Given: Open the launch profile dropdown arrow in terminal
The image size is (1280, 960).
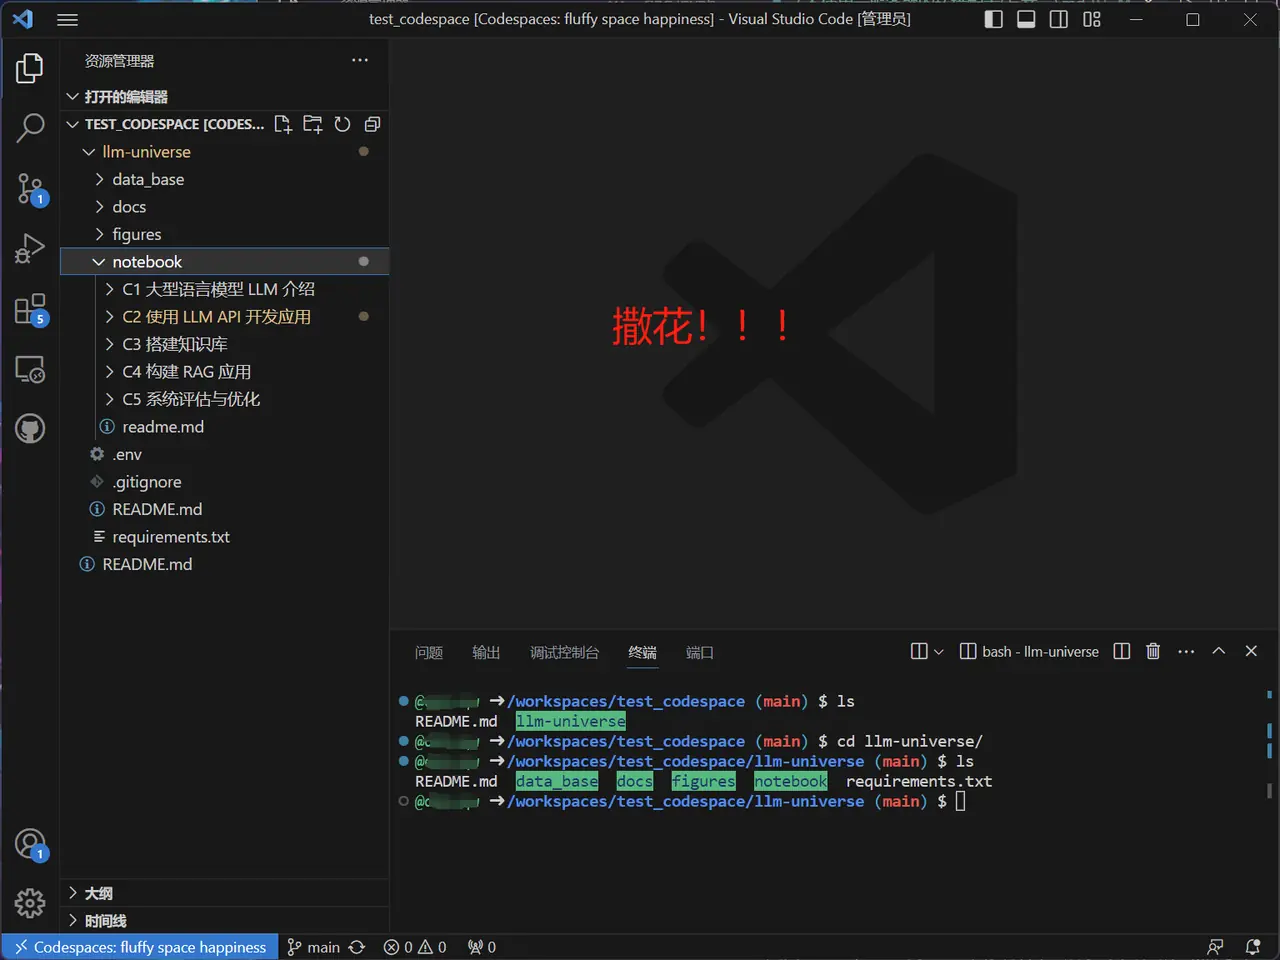Looking at the screenshot, I should pyautogui.click(x=938, y=652).
